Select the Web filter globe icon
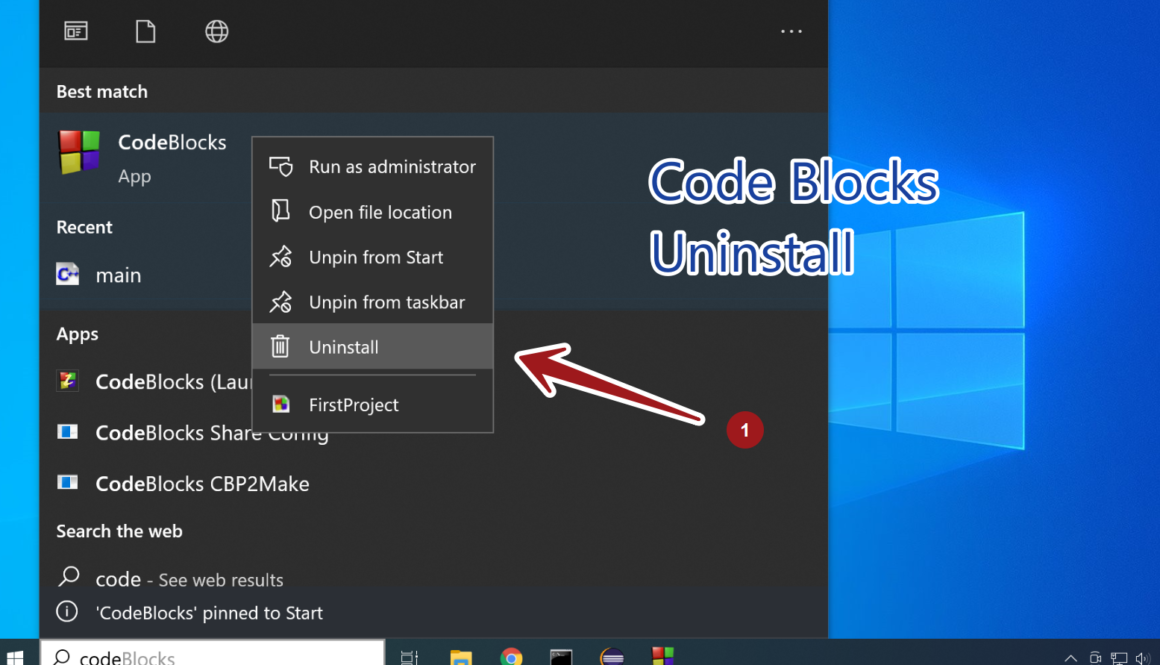 click(217, 32)
